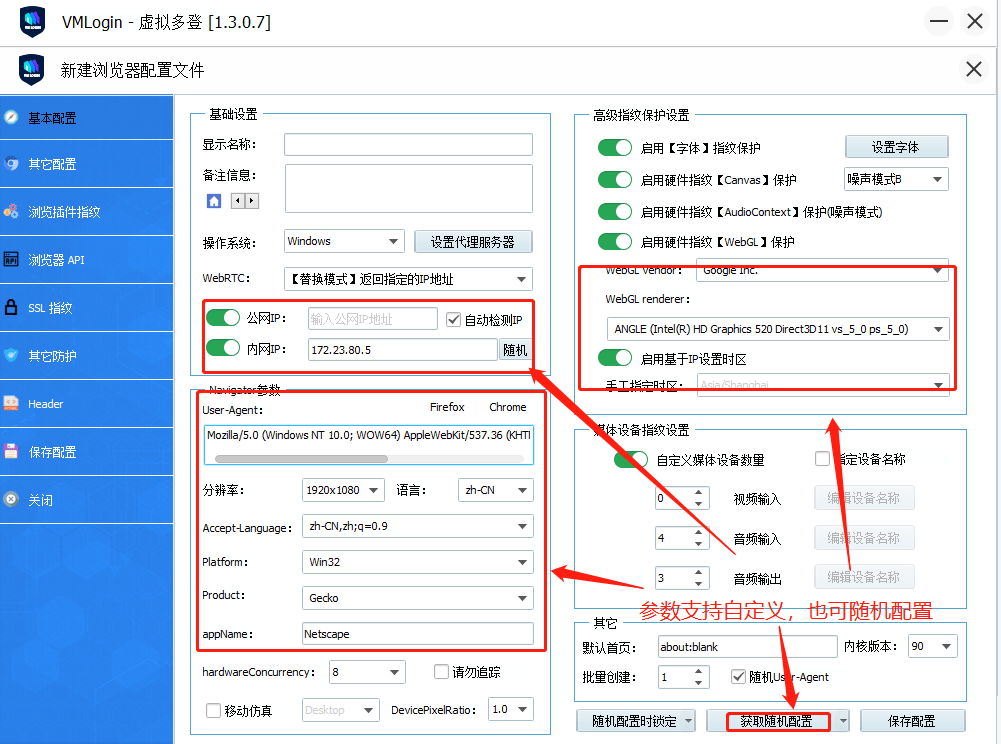1001x744 pixels.
Task: Click the API icon beside 浏览器 API
Action: [11, 259]
